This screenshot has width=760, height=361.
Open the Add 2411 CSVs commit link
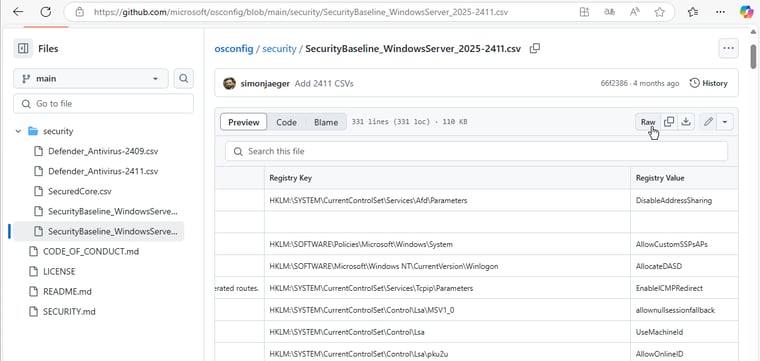coord(324,83)
